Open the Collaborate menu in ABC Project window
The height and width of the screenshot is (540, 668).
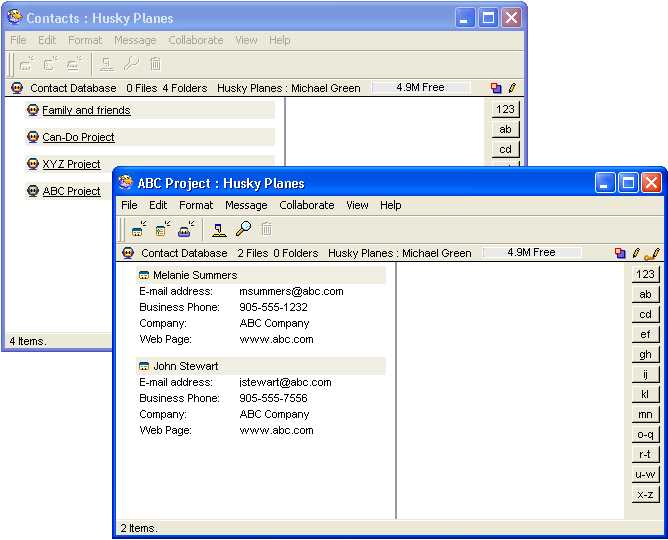(306, 205)
